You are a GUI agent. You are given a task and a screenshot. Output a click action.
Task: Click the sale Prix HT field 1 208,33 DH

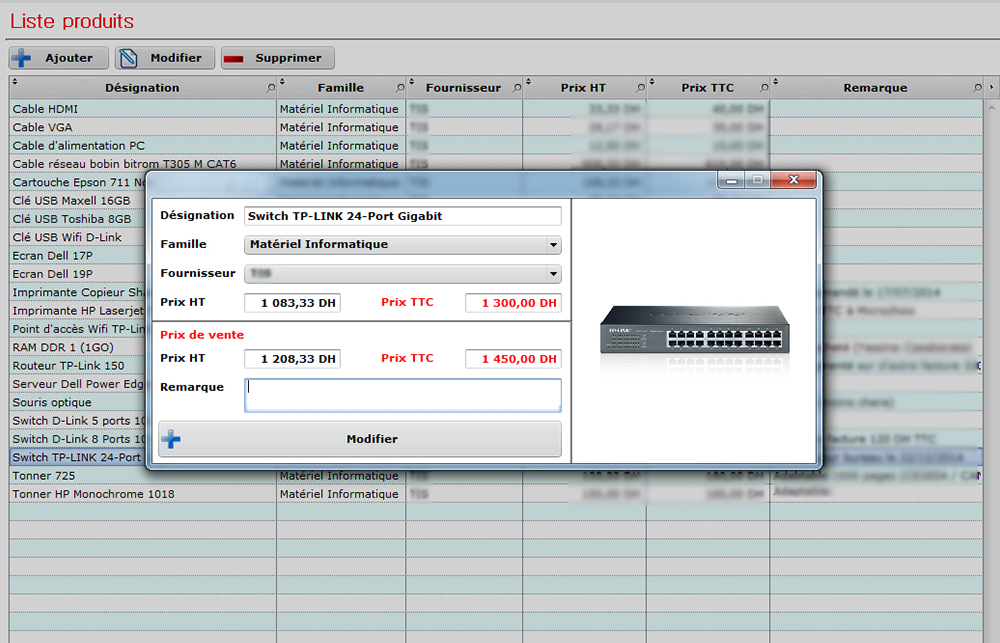point(292,359)
